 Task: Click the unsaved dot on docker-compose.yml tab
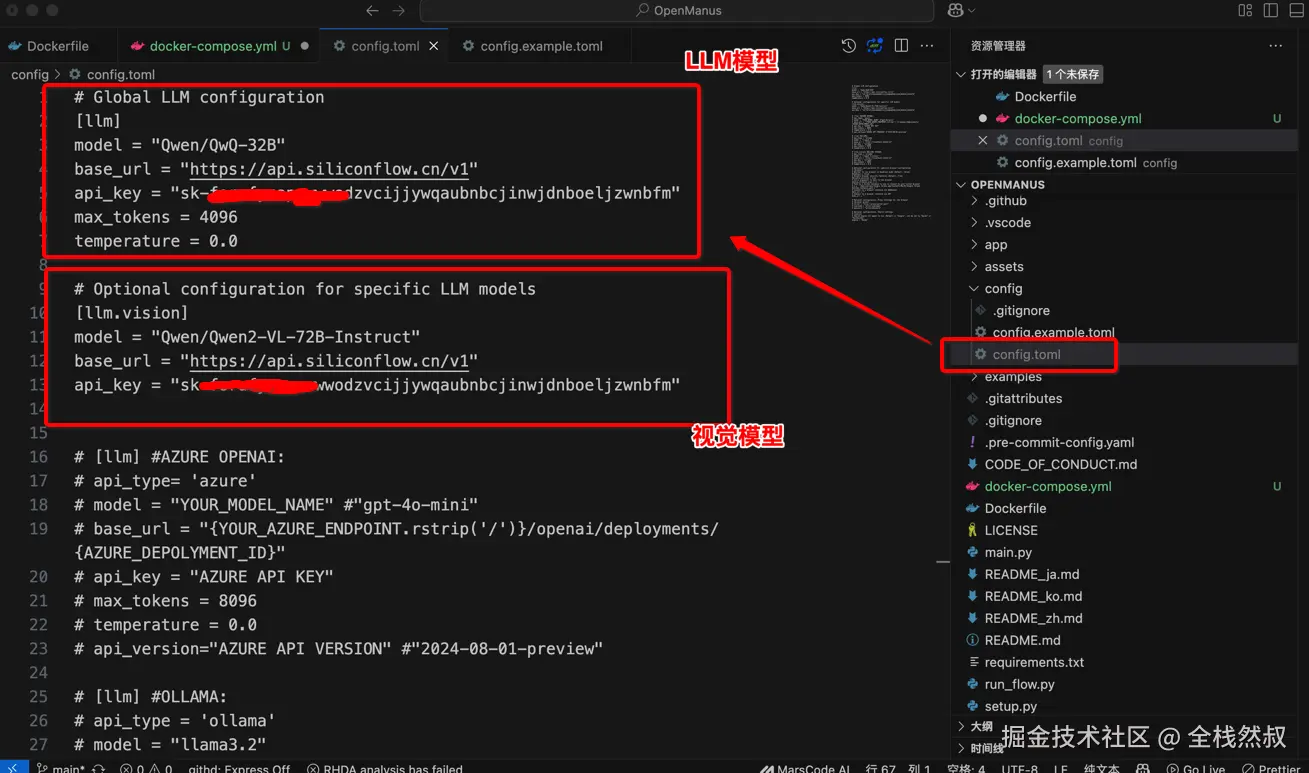click(304, 46)
